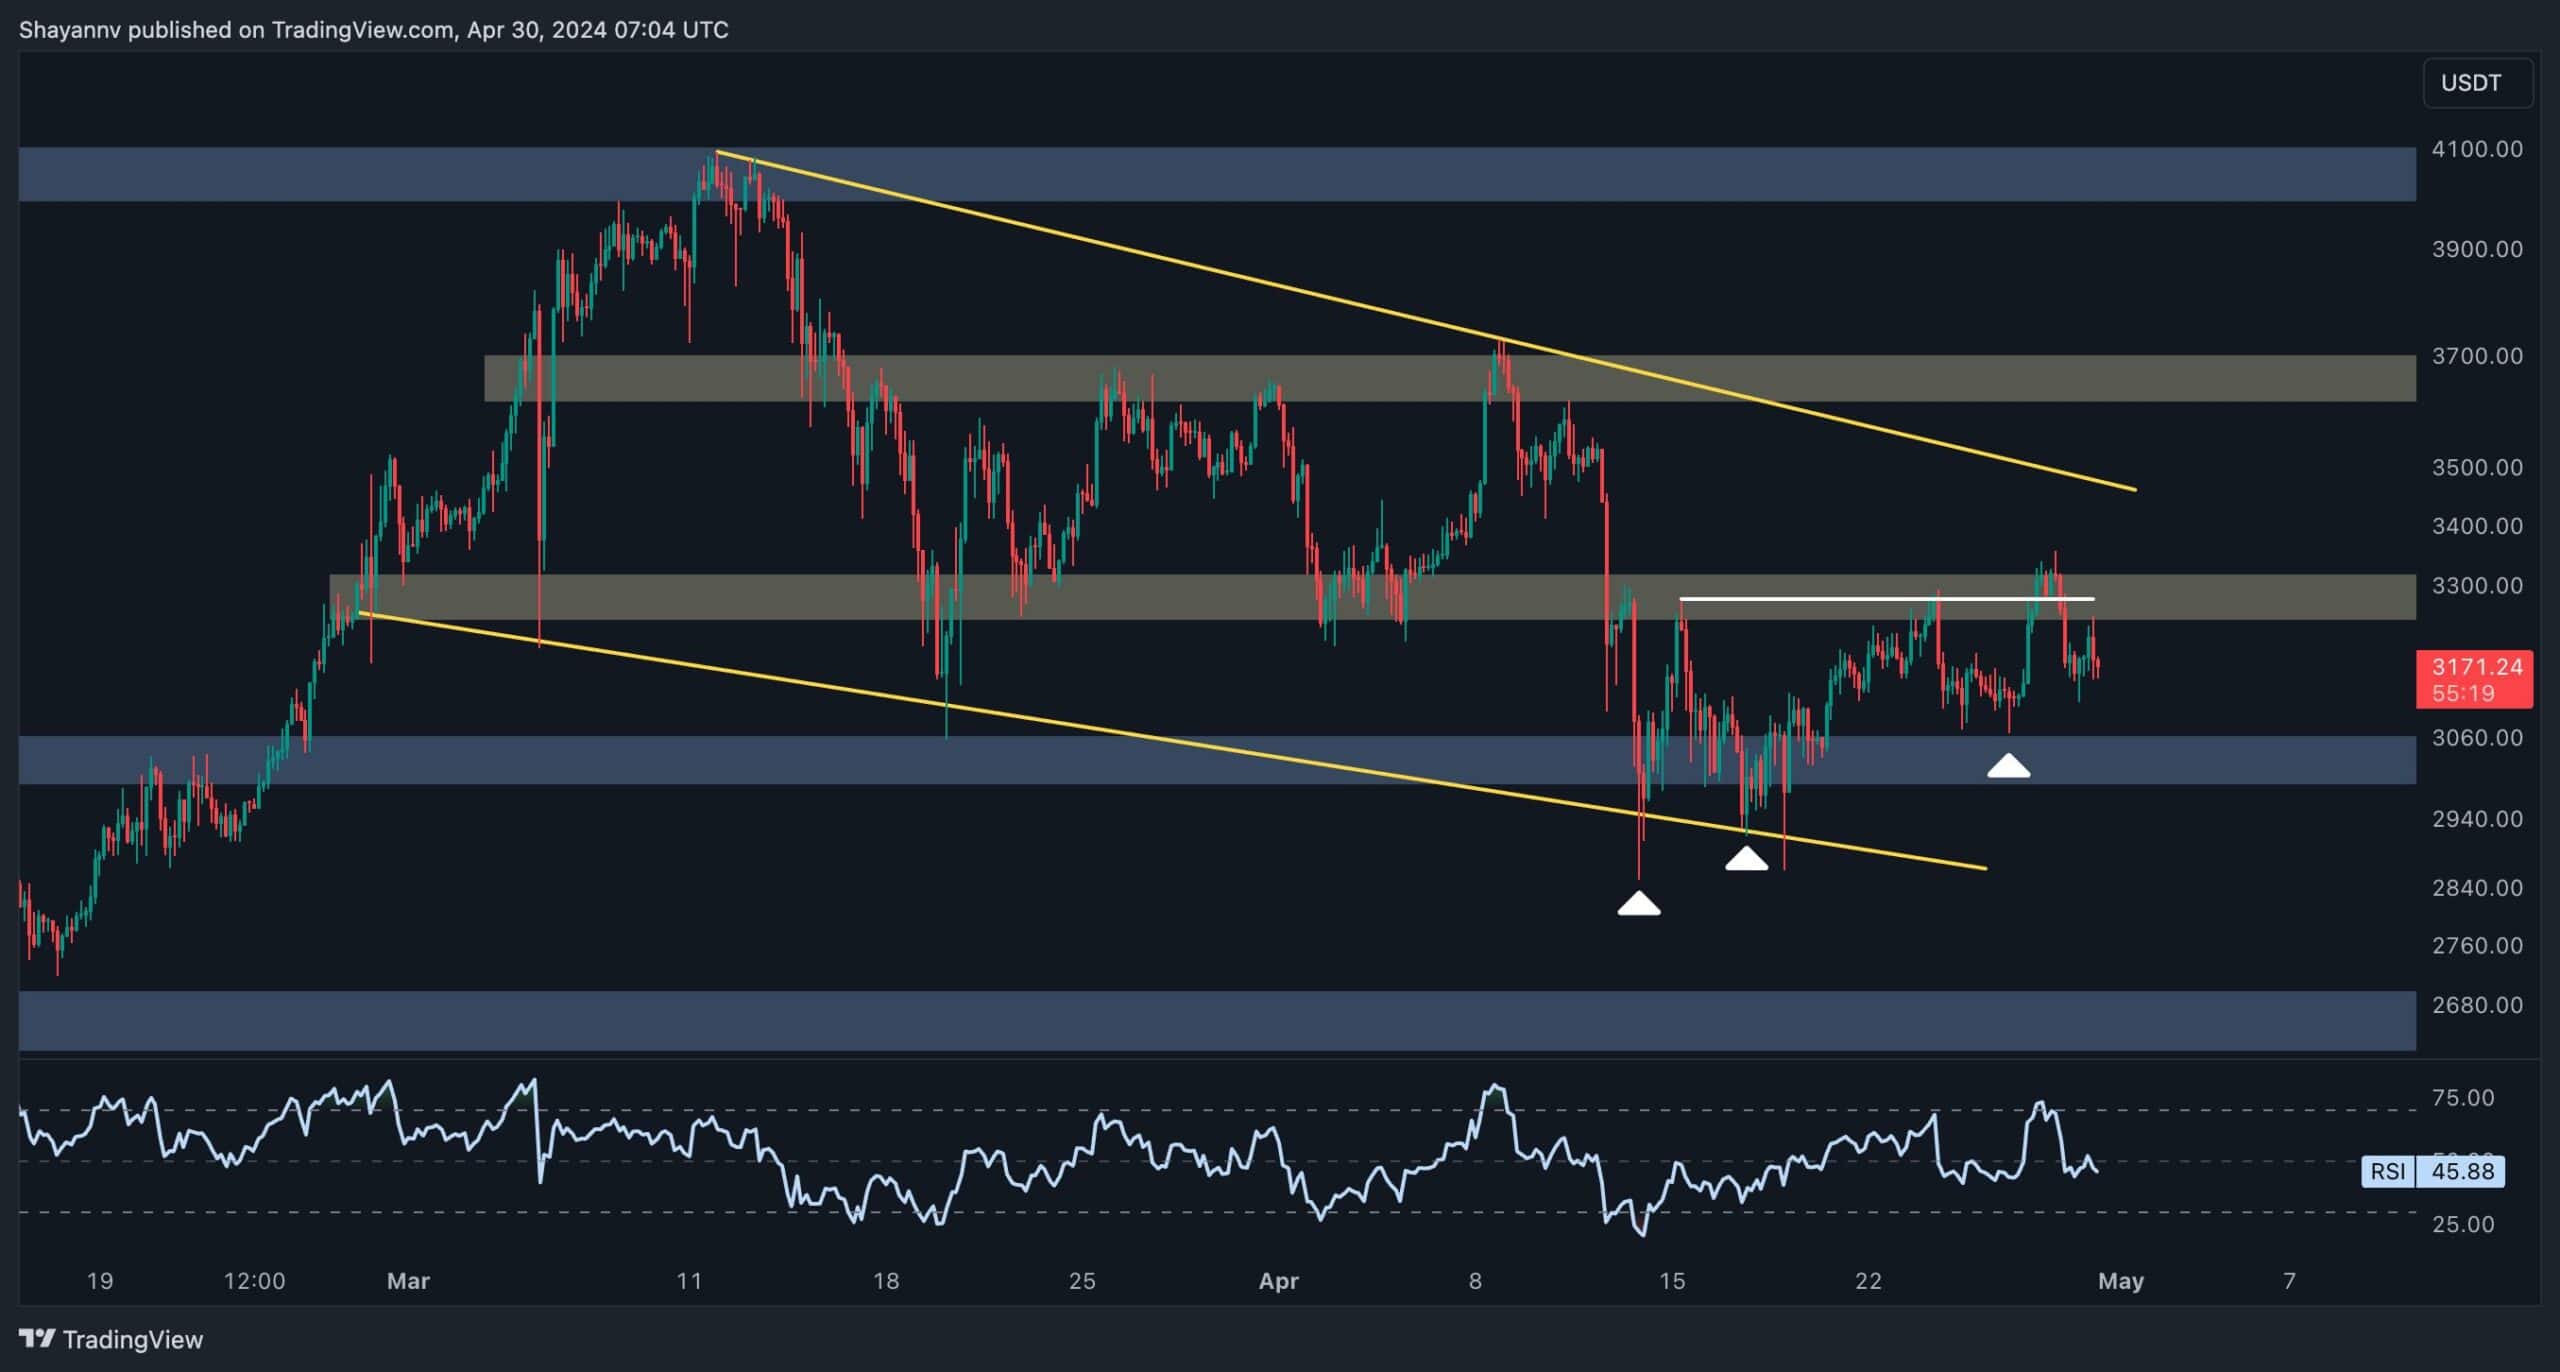The height and width of the screenshot is (1372, 2560).
Task: Click the RSI 45.88 value label
Action: pyautogui.click(x=2461, y=1171)
